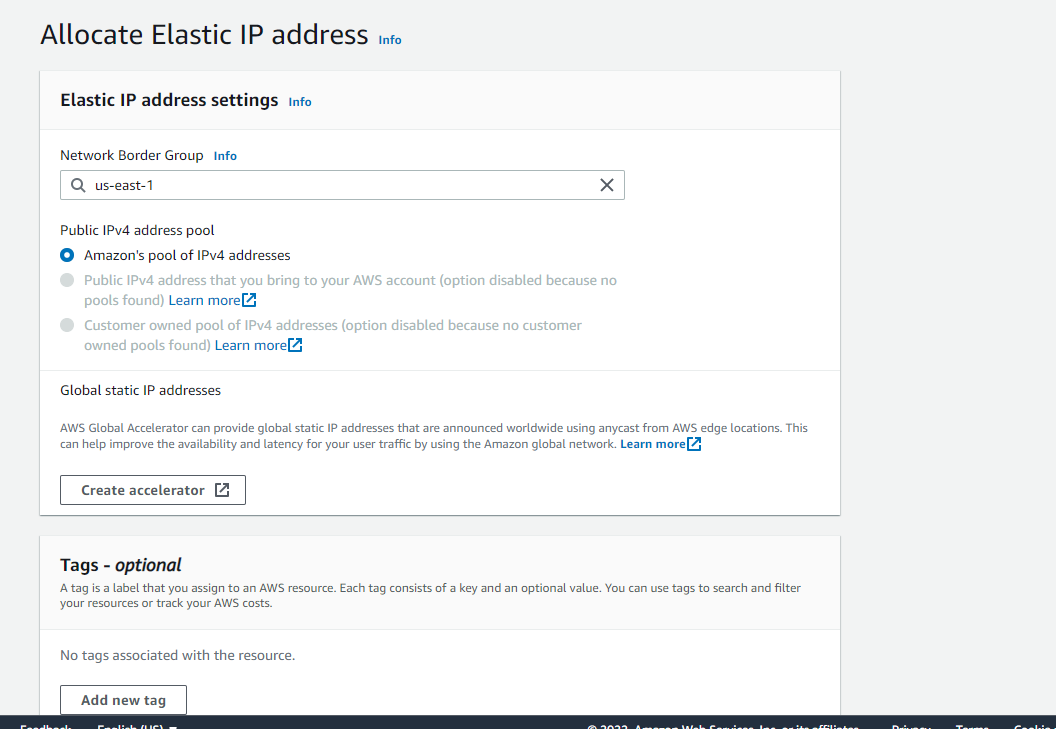Open the Privacy link in the footer
Viewport: 1056px width, 729px height.
click(911, 726)
